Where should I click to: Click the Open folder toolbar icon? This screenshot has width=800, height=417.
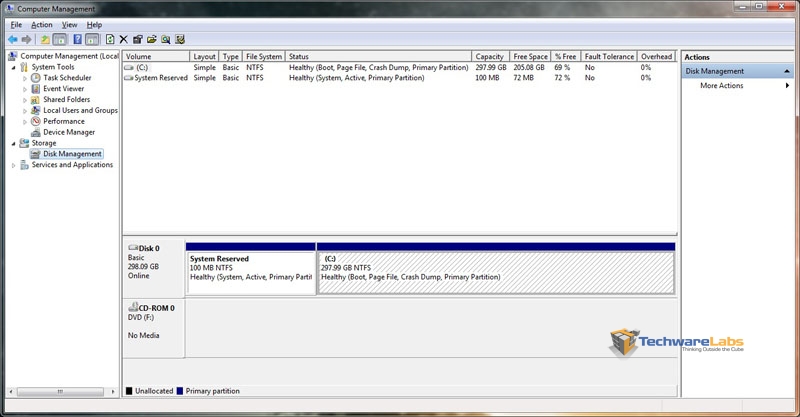pyautogui.click(x=151, y=39)
